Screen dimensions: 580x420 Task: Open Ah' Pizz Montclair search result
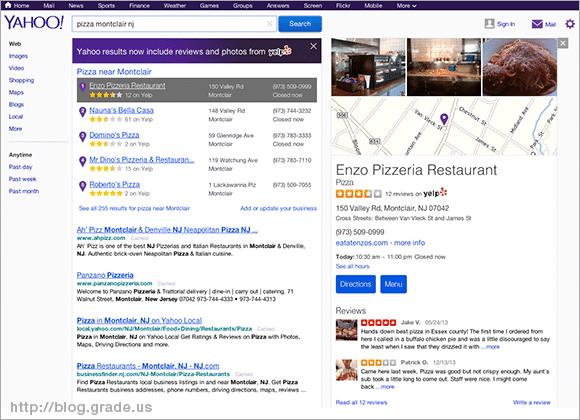click(x=167, y=230)
